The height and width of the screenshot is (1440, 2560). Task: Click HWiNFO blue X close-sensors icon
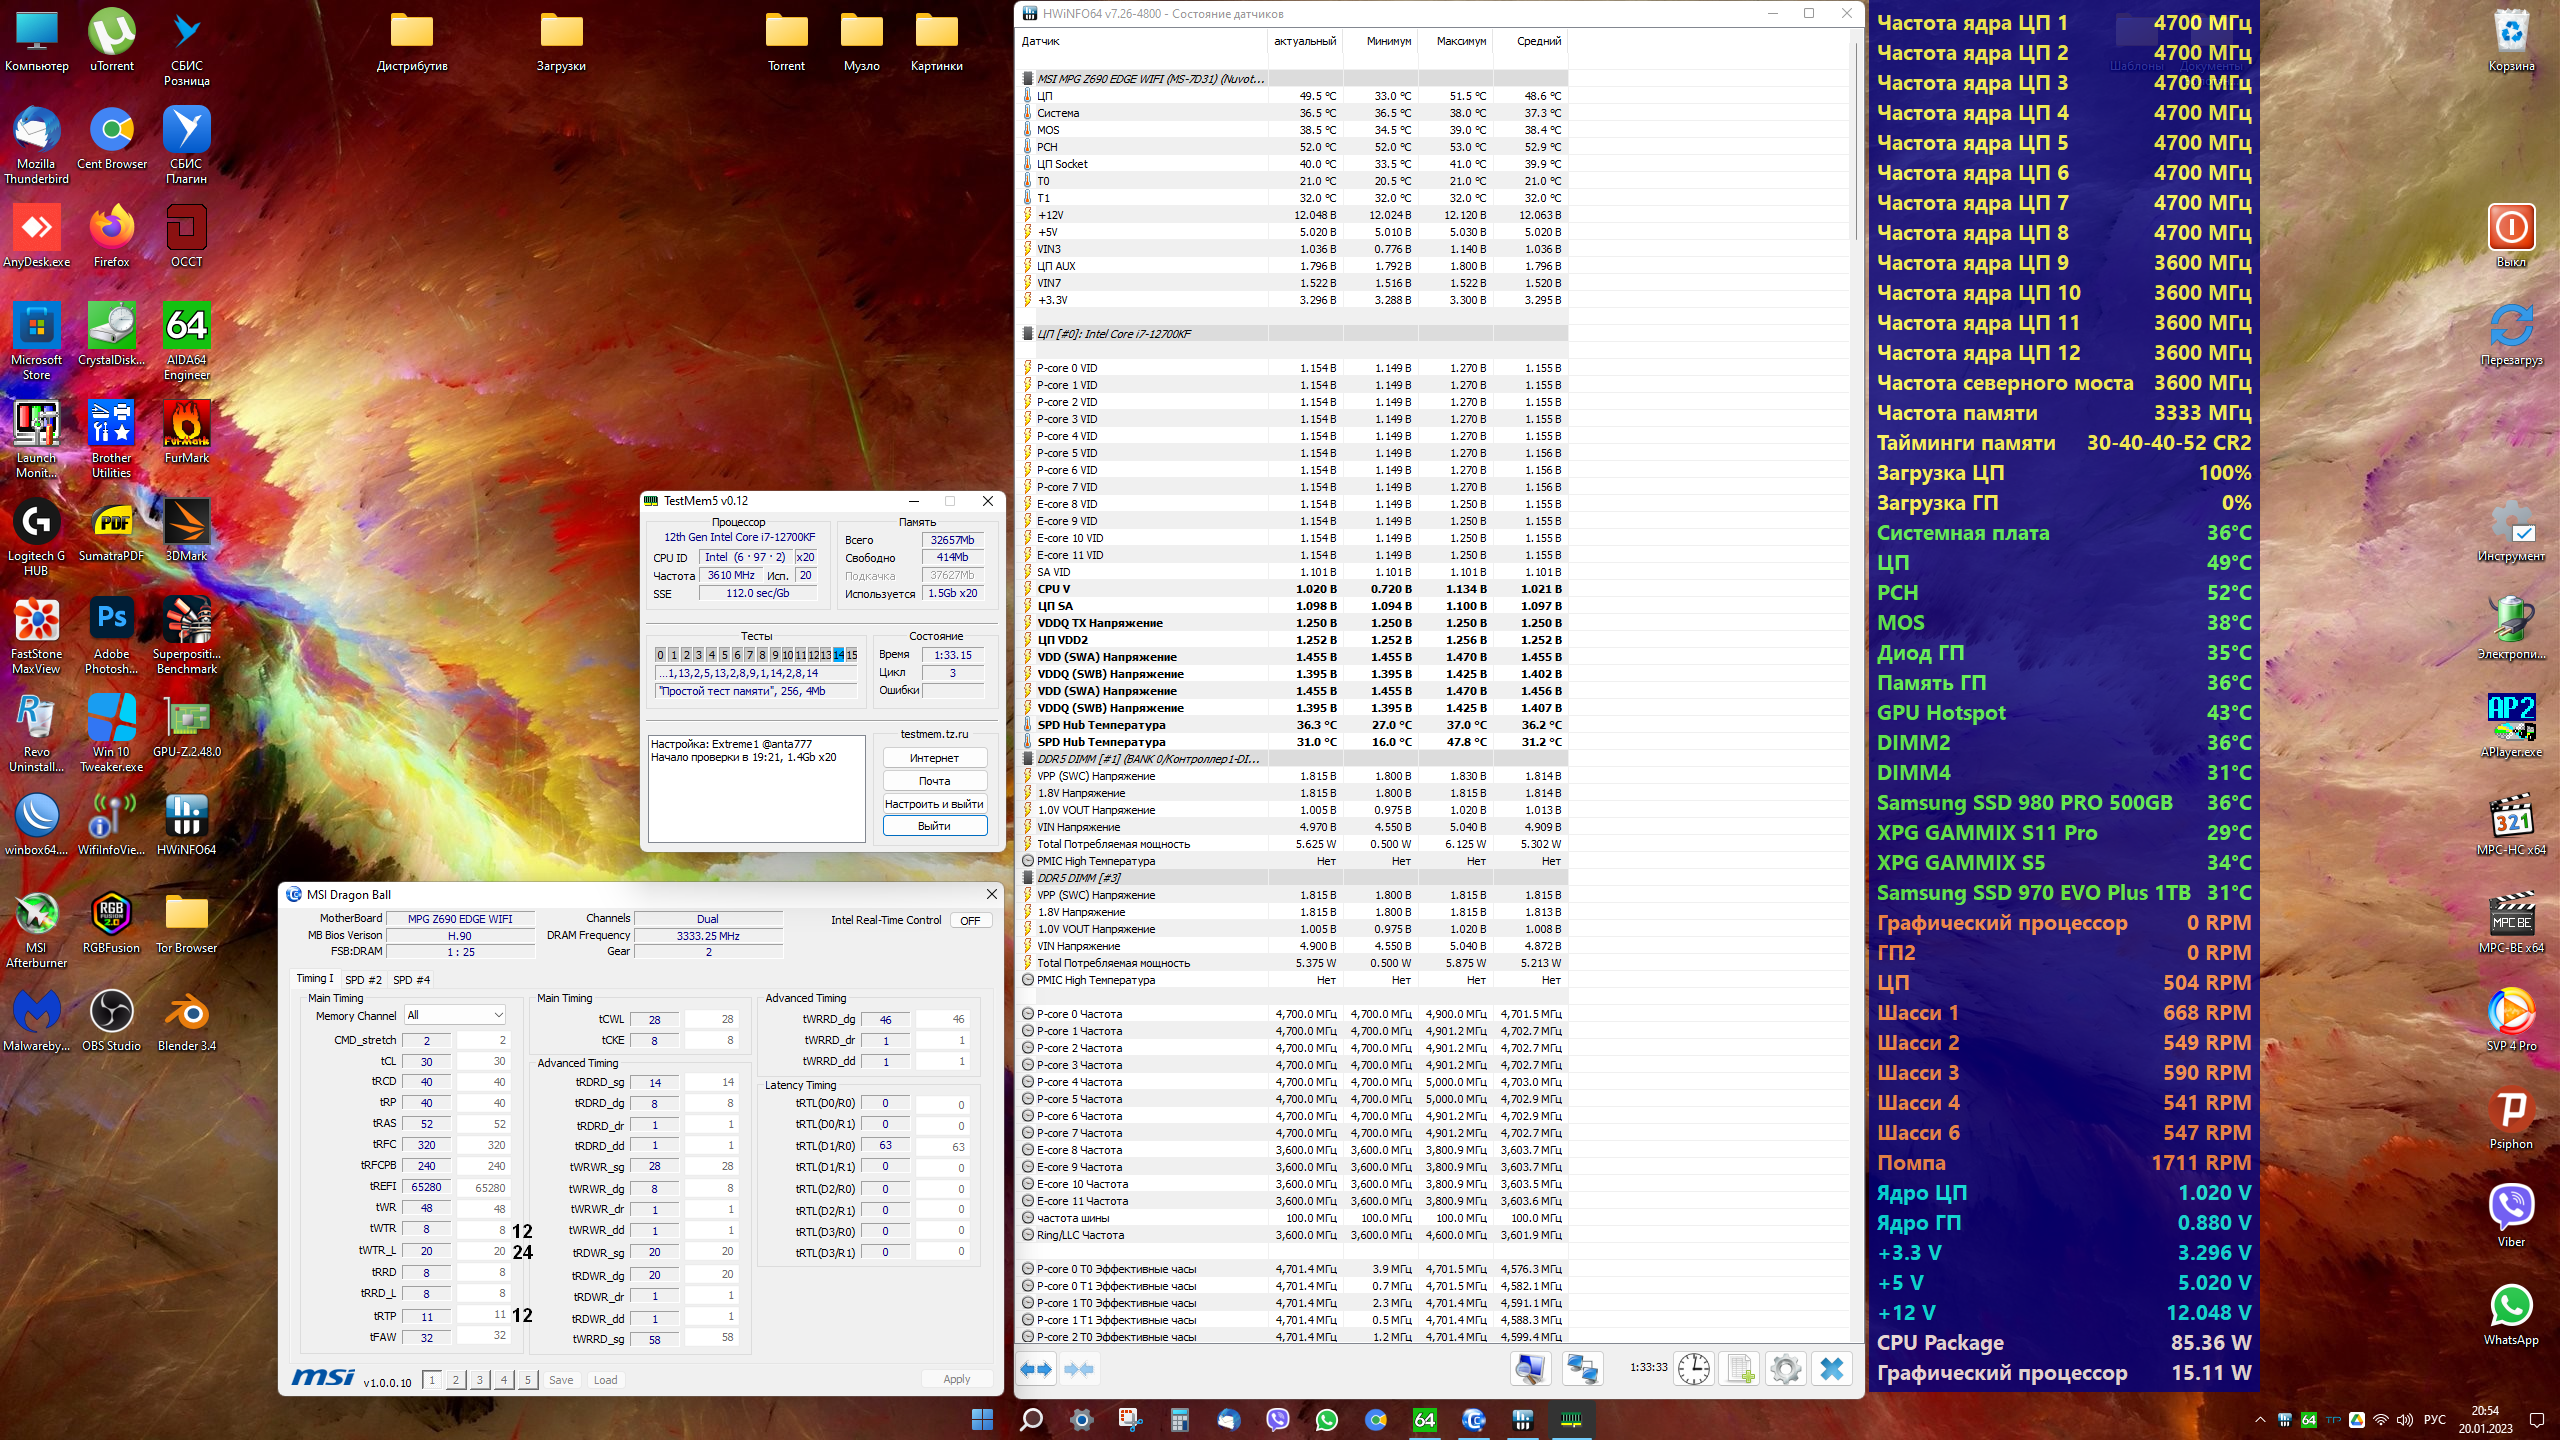1831,1369
